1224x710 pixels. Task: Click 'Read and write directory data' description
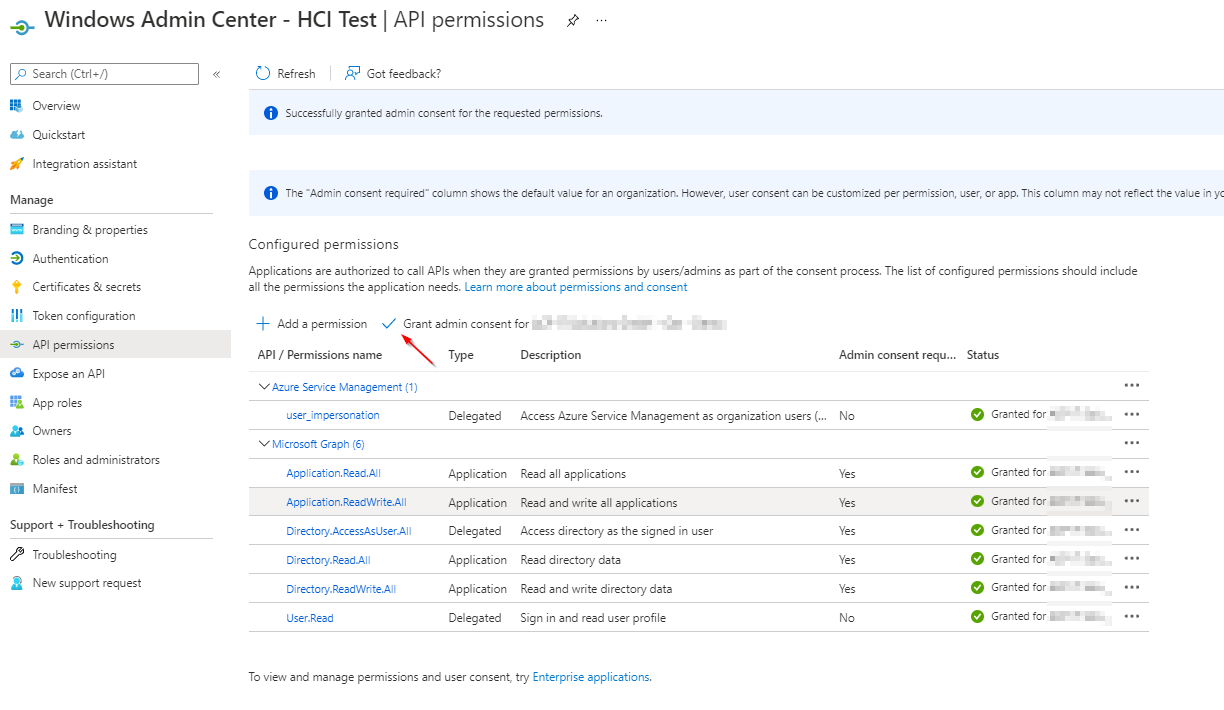point(596,589)
